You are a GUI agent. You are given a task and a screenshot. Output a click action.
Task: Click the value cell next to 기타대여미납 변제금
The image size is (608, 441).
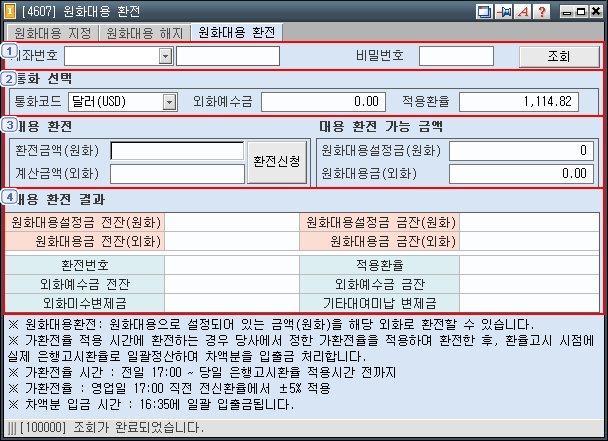(x=529, y=303)
